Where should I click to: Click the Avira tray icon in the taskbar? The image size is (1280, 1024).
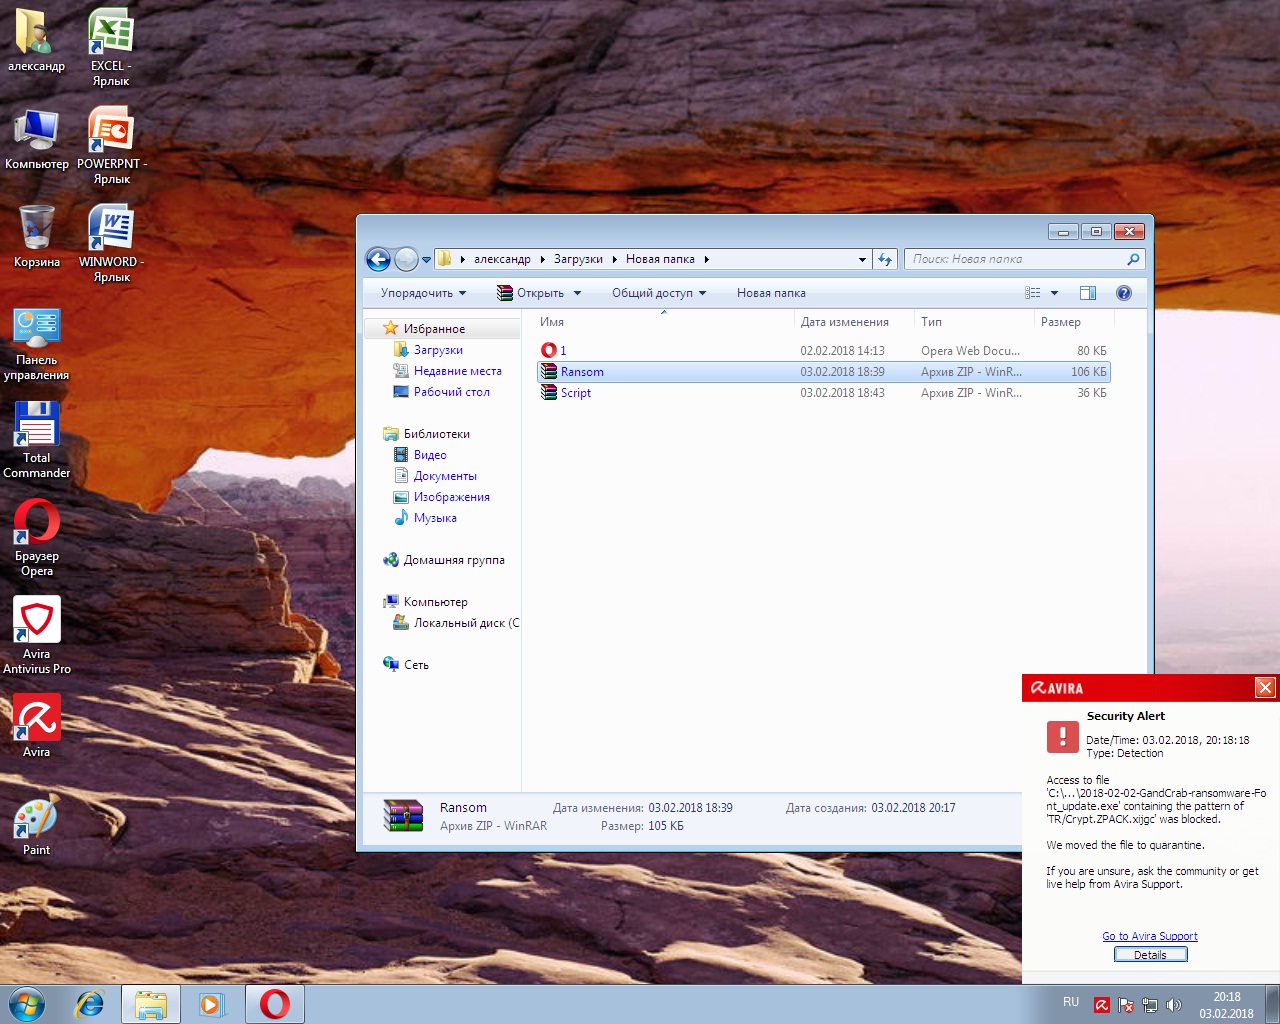click(1101, 1005)
